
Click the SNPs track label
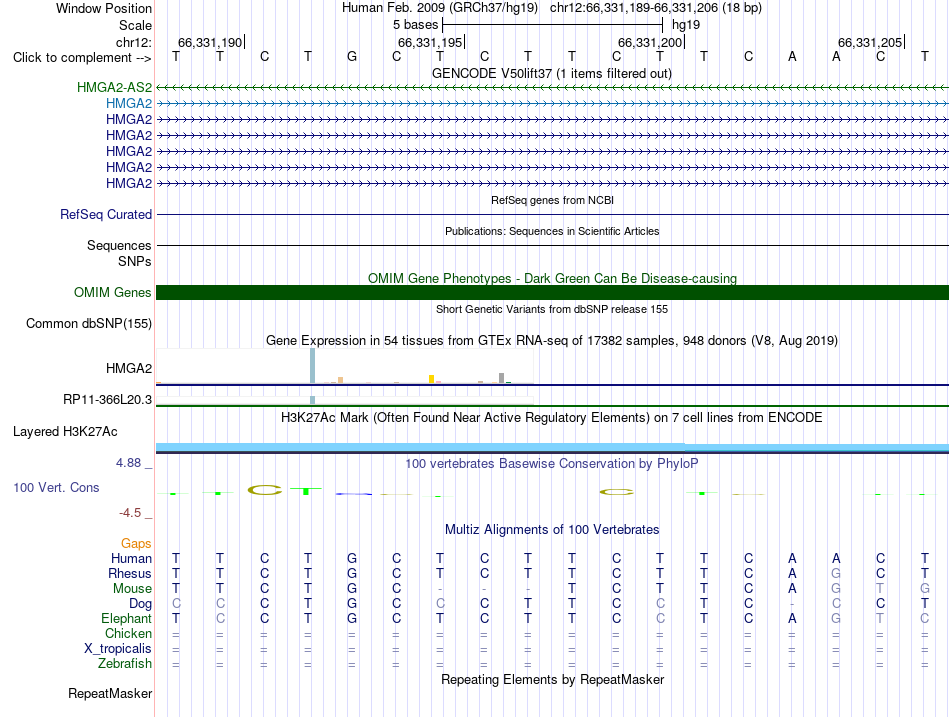[135, 261]
